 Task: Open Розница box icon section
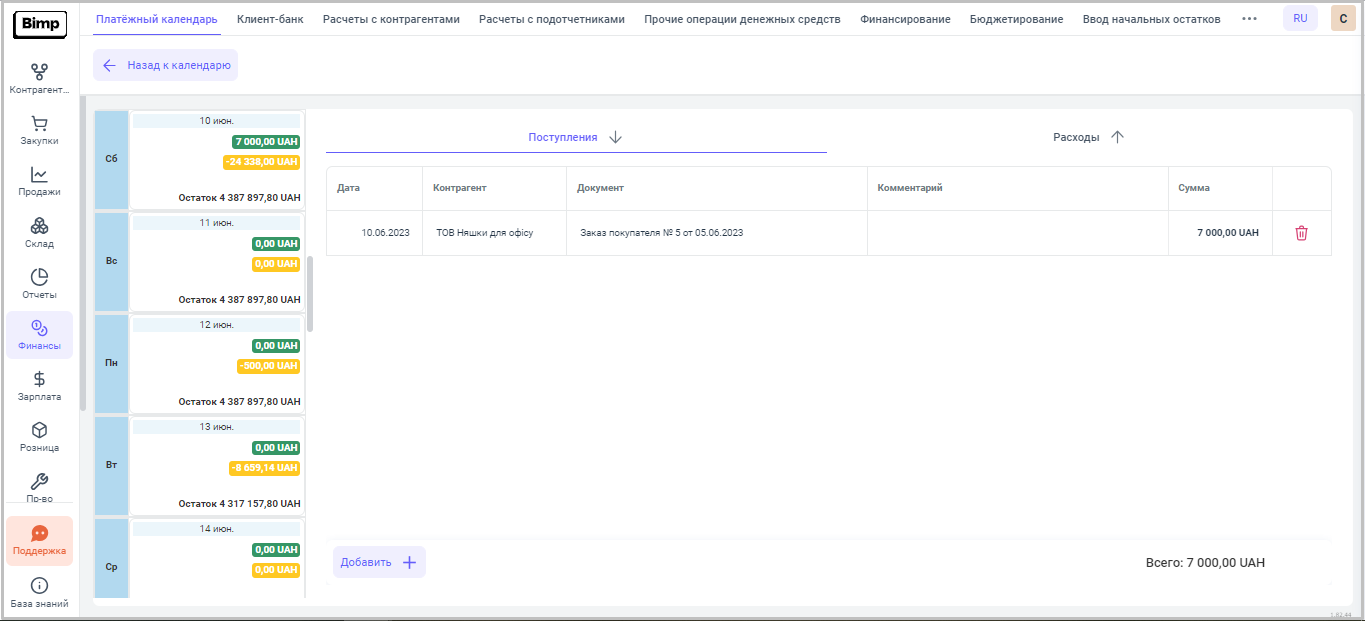click(x=39, y=437)
